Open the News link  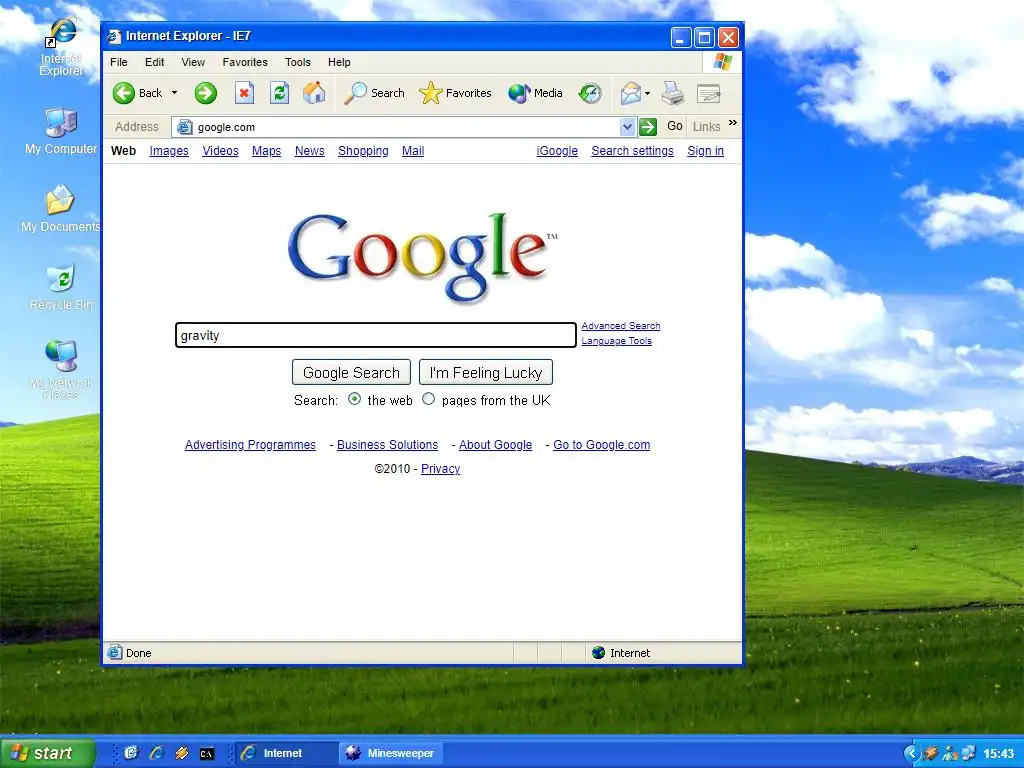click(310, 151)
